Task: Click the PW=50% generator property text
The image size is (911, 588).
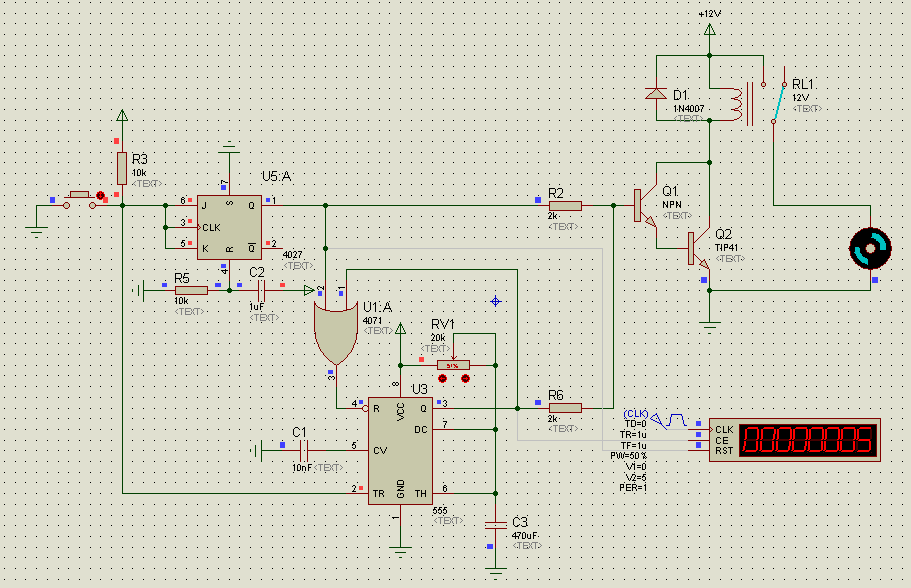Action: tap(629, 456)
